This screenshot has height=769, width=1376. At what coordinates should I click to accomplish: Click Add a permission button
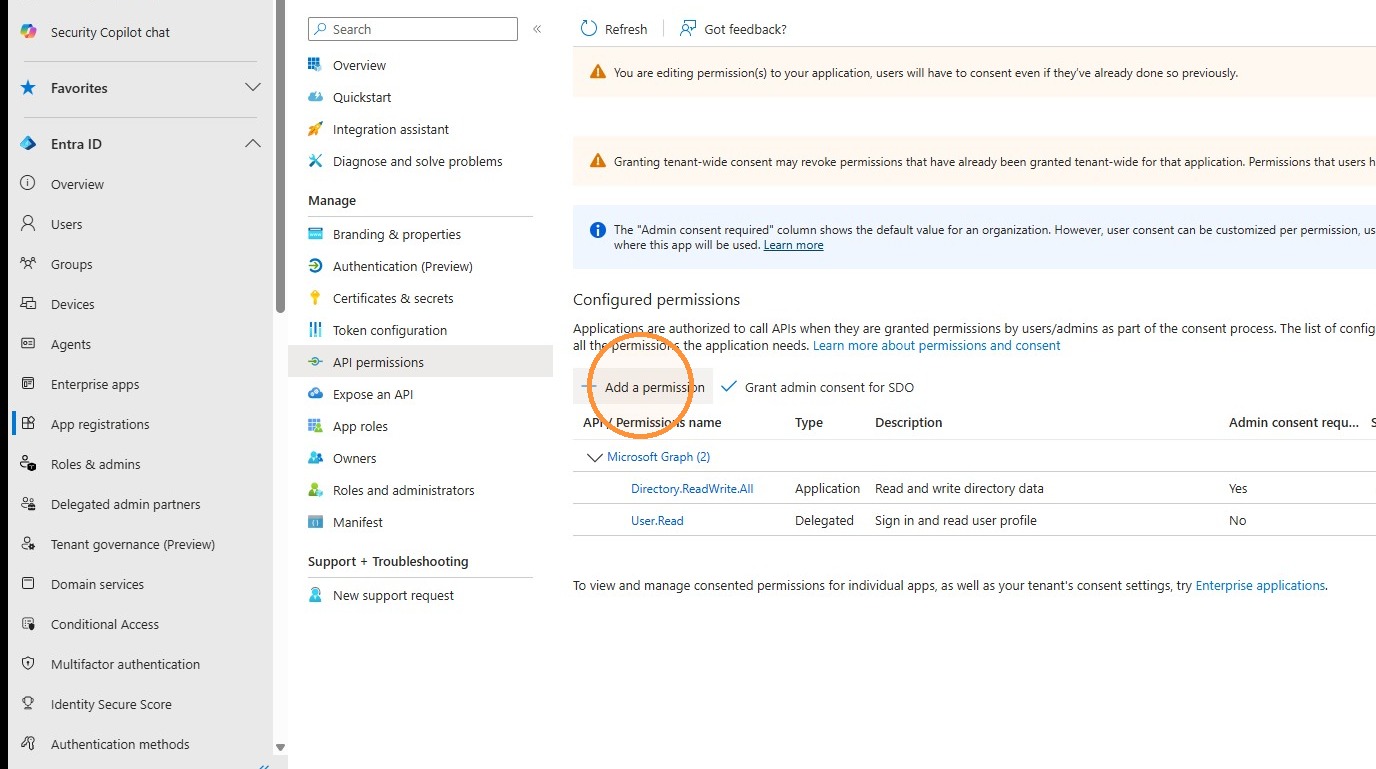tap(643, 387)
